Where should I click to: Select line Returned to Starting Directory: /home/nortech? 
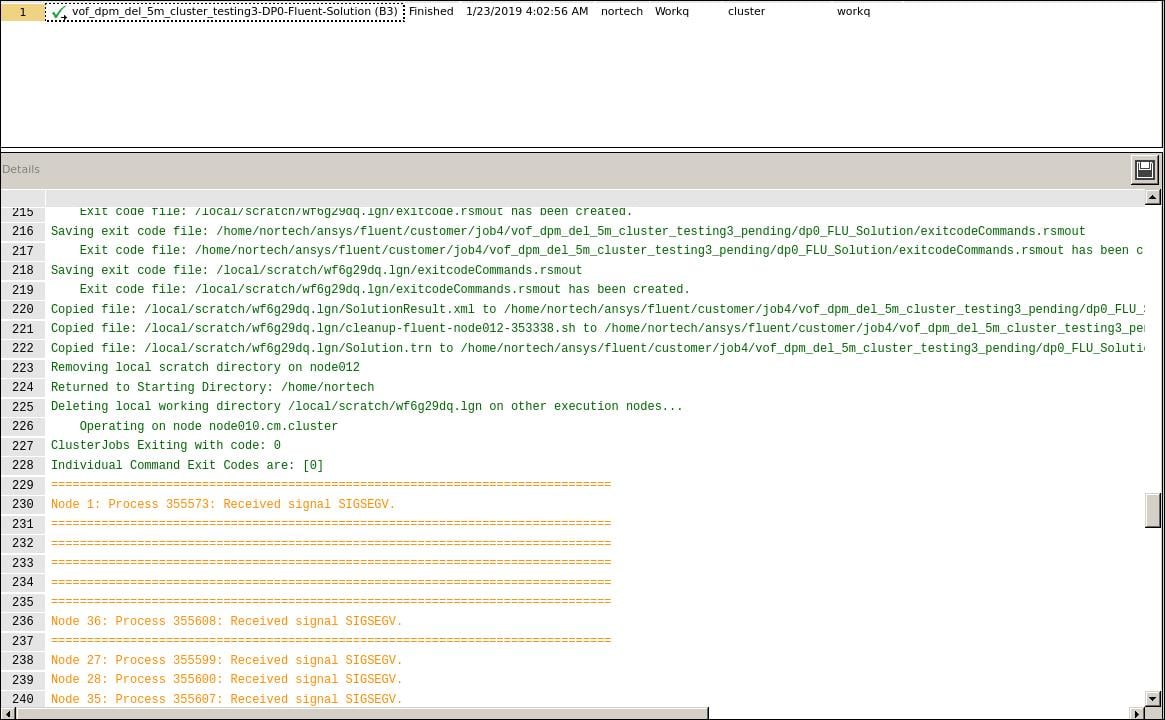[x=212, y=387]
